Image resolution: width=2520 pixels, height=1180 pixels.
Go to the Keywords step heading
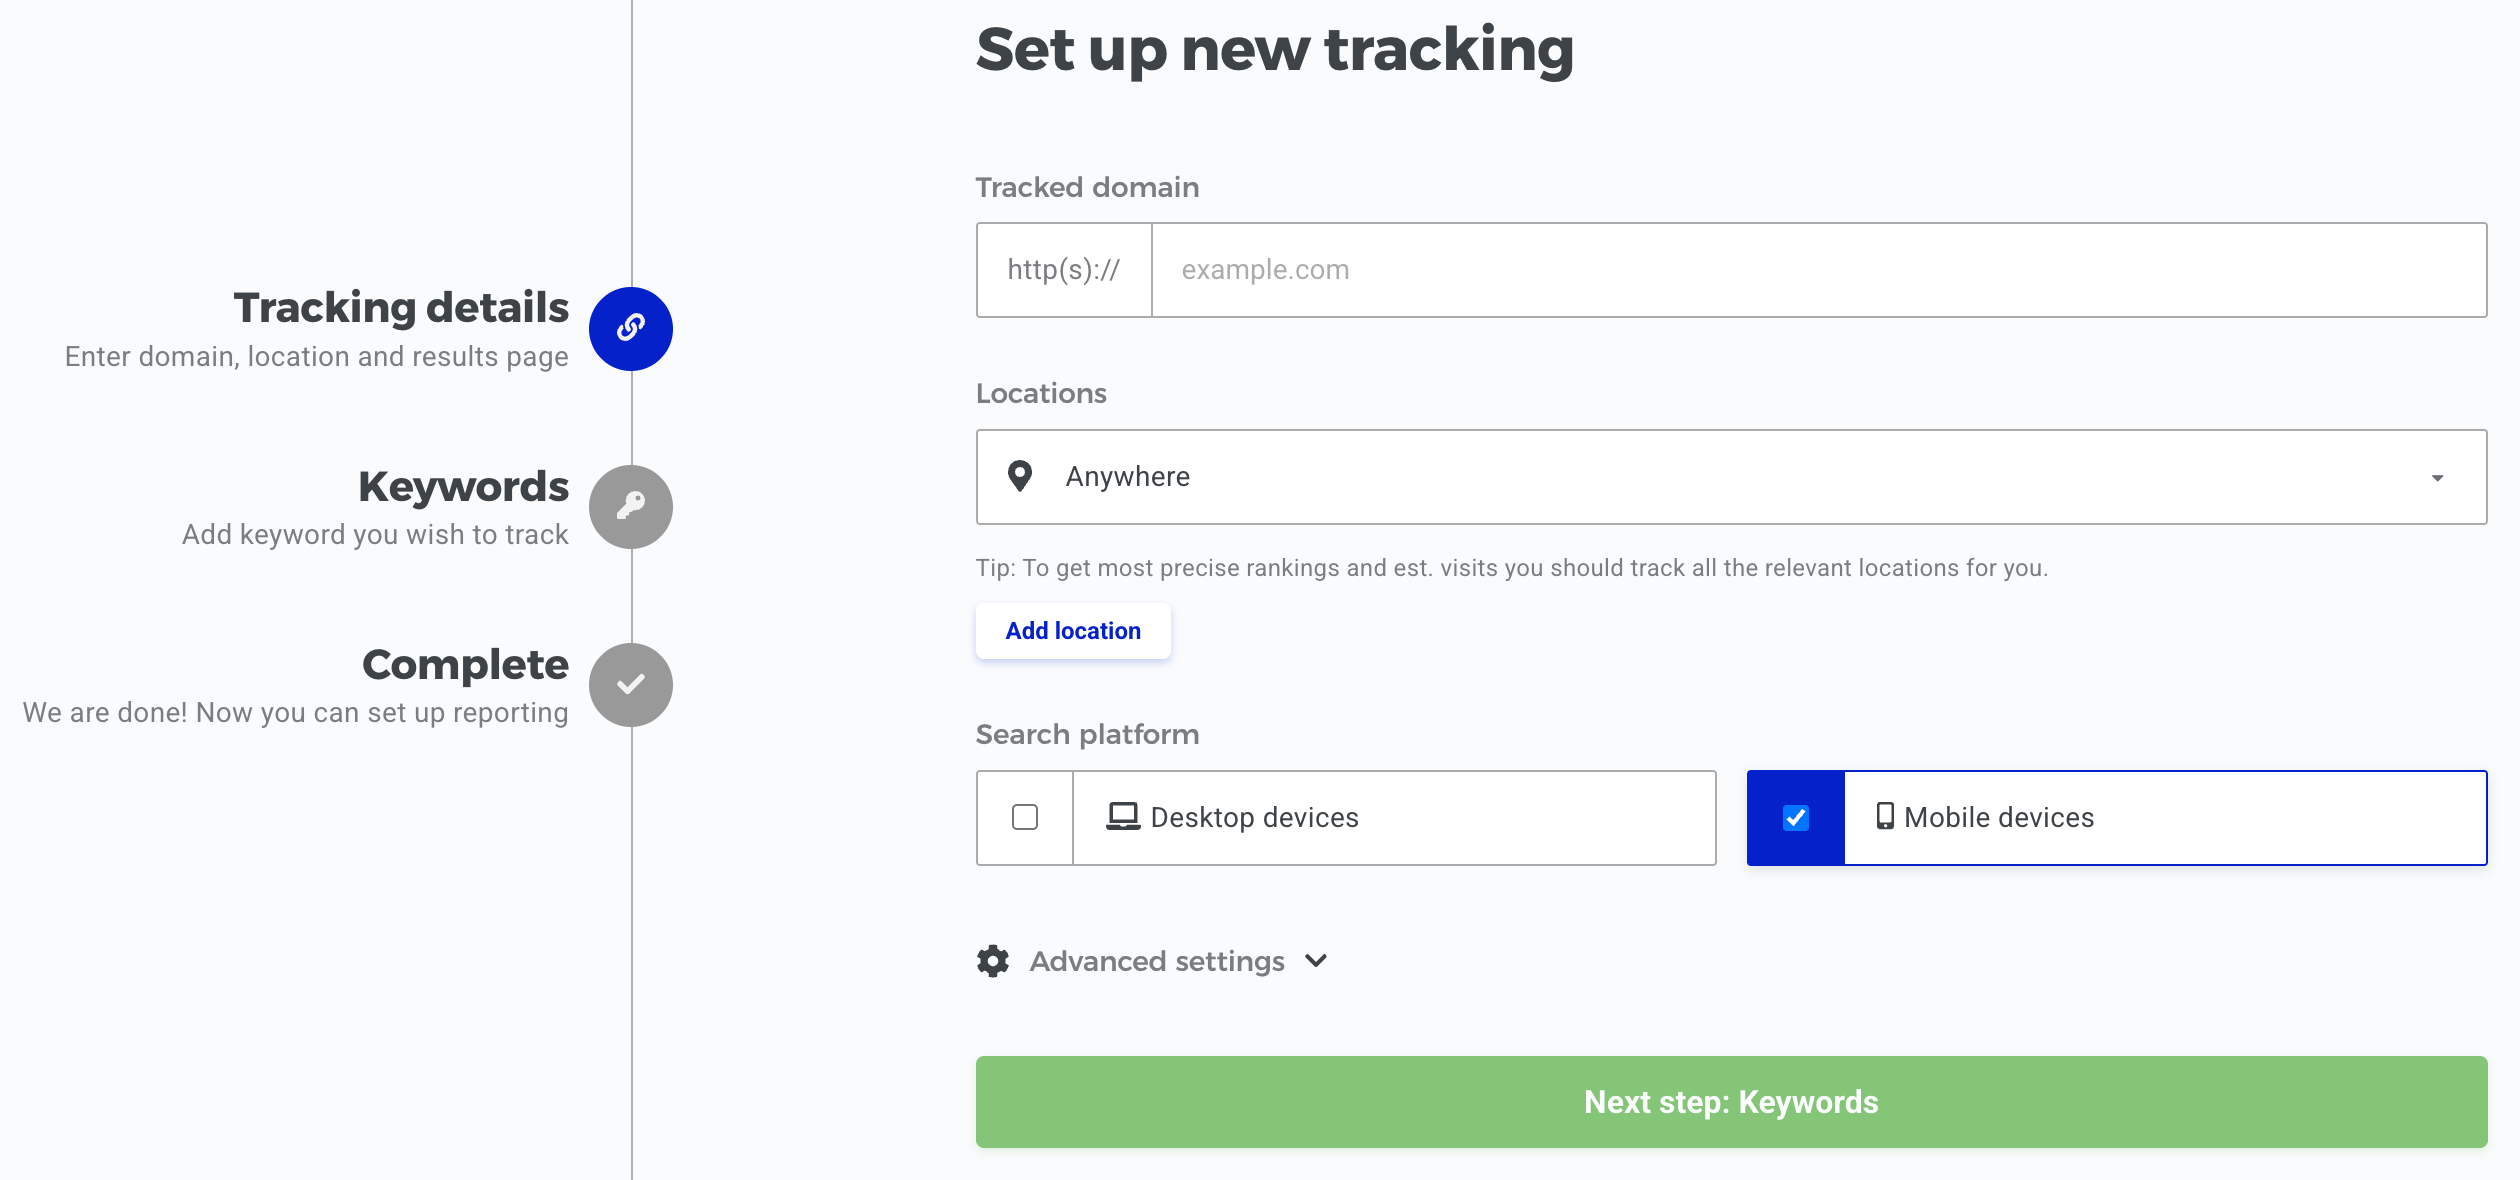tap(463, 487)
